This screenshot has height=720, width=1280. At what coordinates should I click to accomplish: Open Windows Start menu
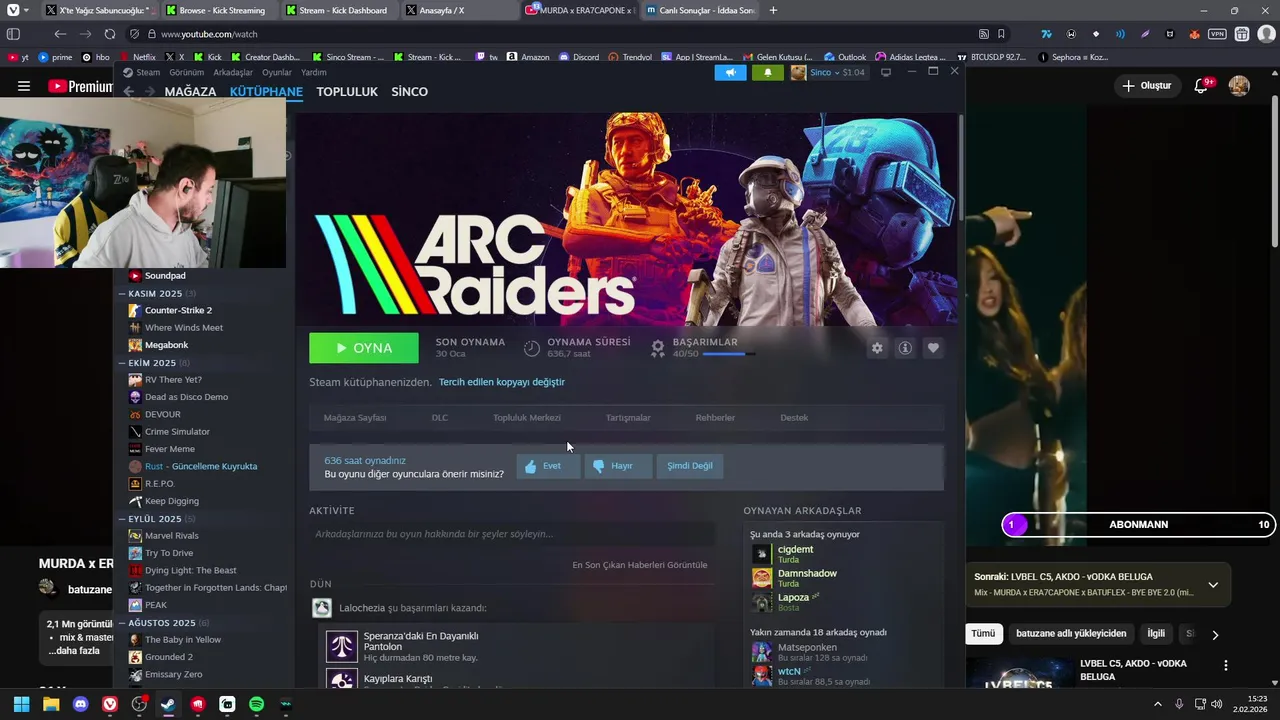tap(22, 704)
